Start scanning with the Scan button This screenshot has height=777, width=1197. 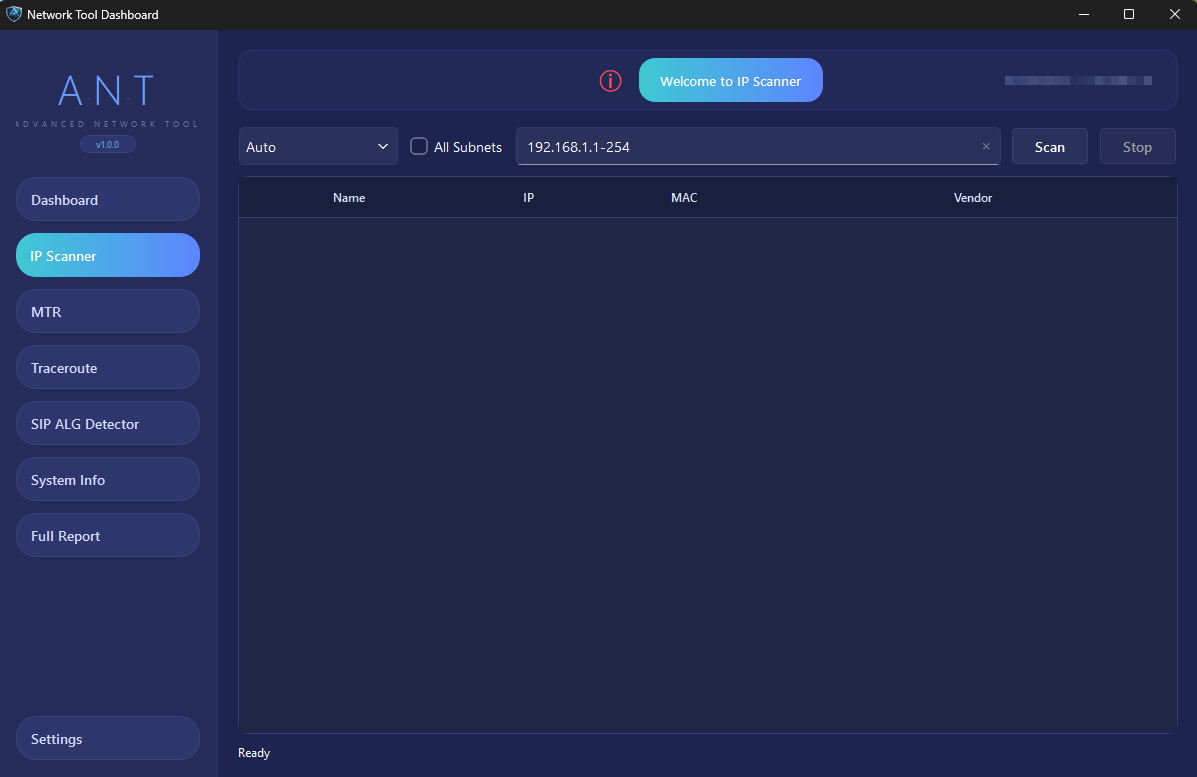[x=1049, y=146]
